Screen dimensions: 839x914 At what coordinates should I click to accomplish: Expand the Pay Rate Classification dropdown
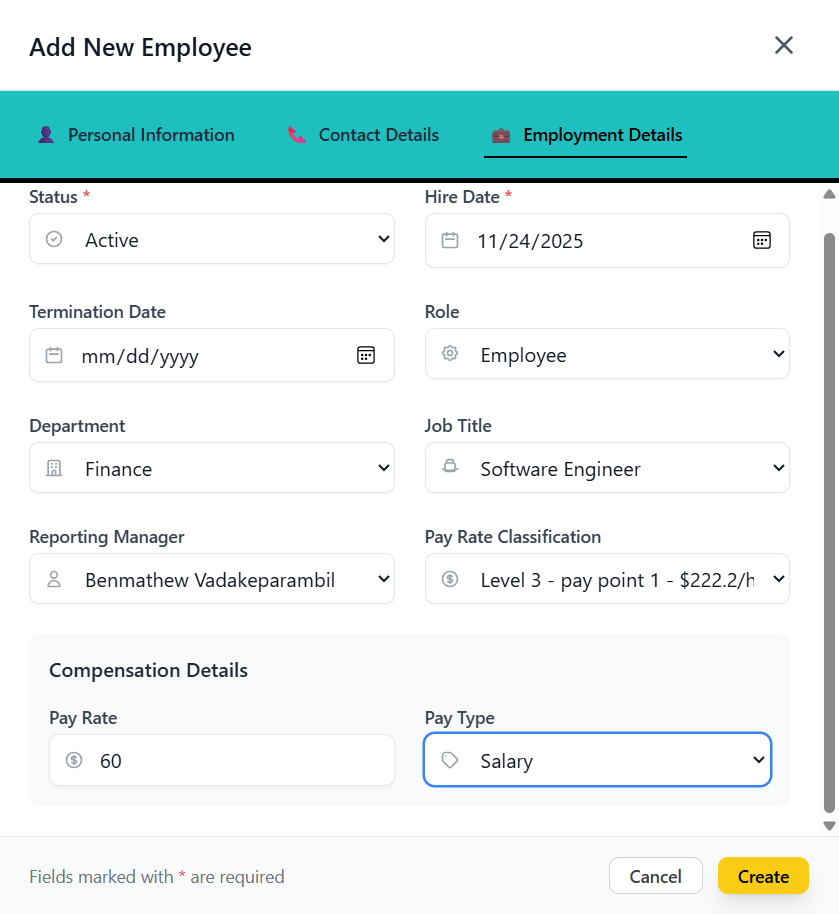607,579
